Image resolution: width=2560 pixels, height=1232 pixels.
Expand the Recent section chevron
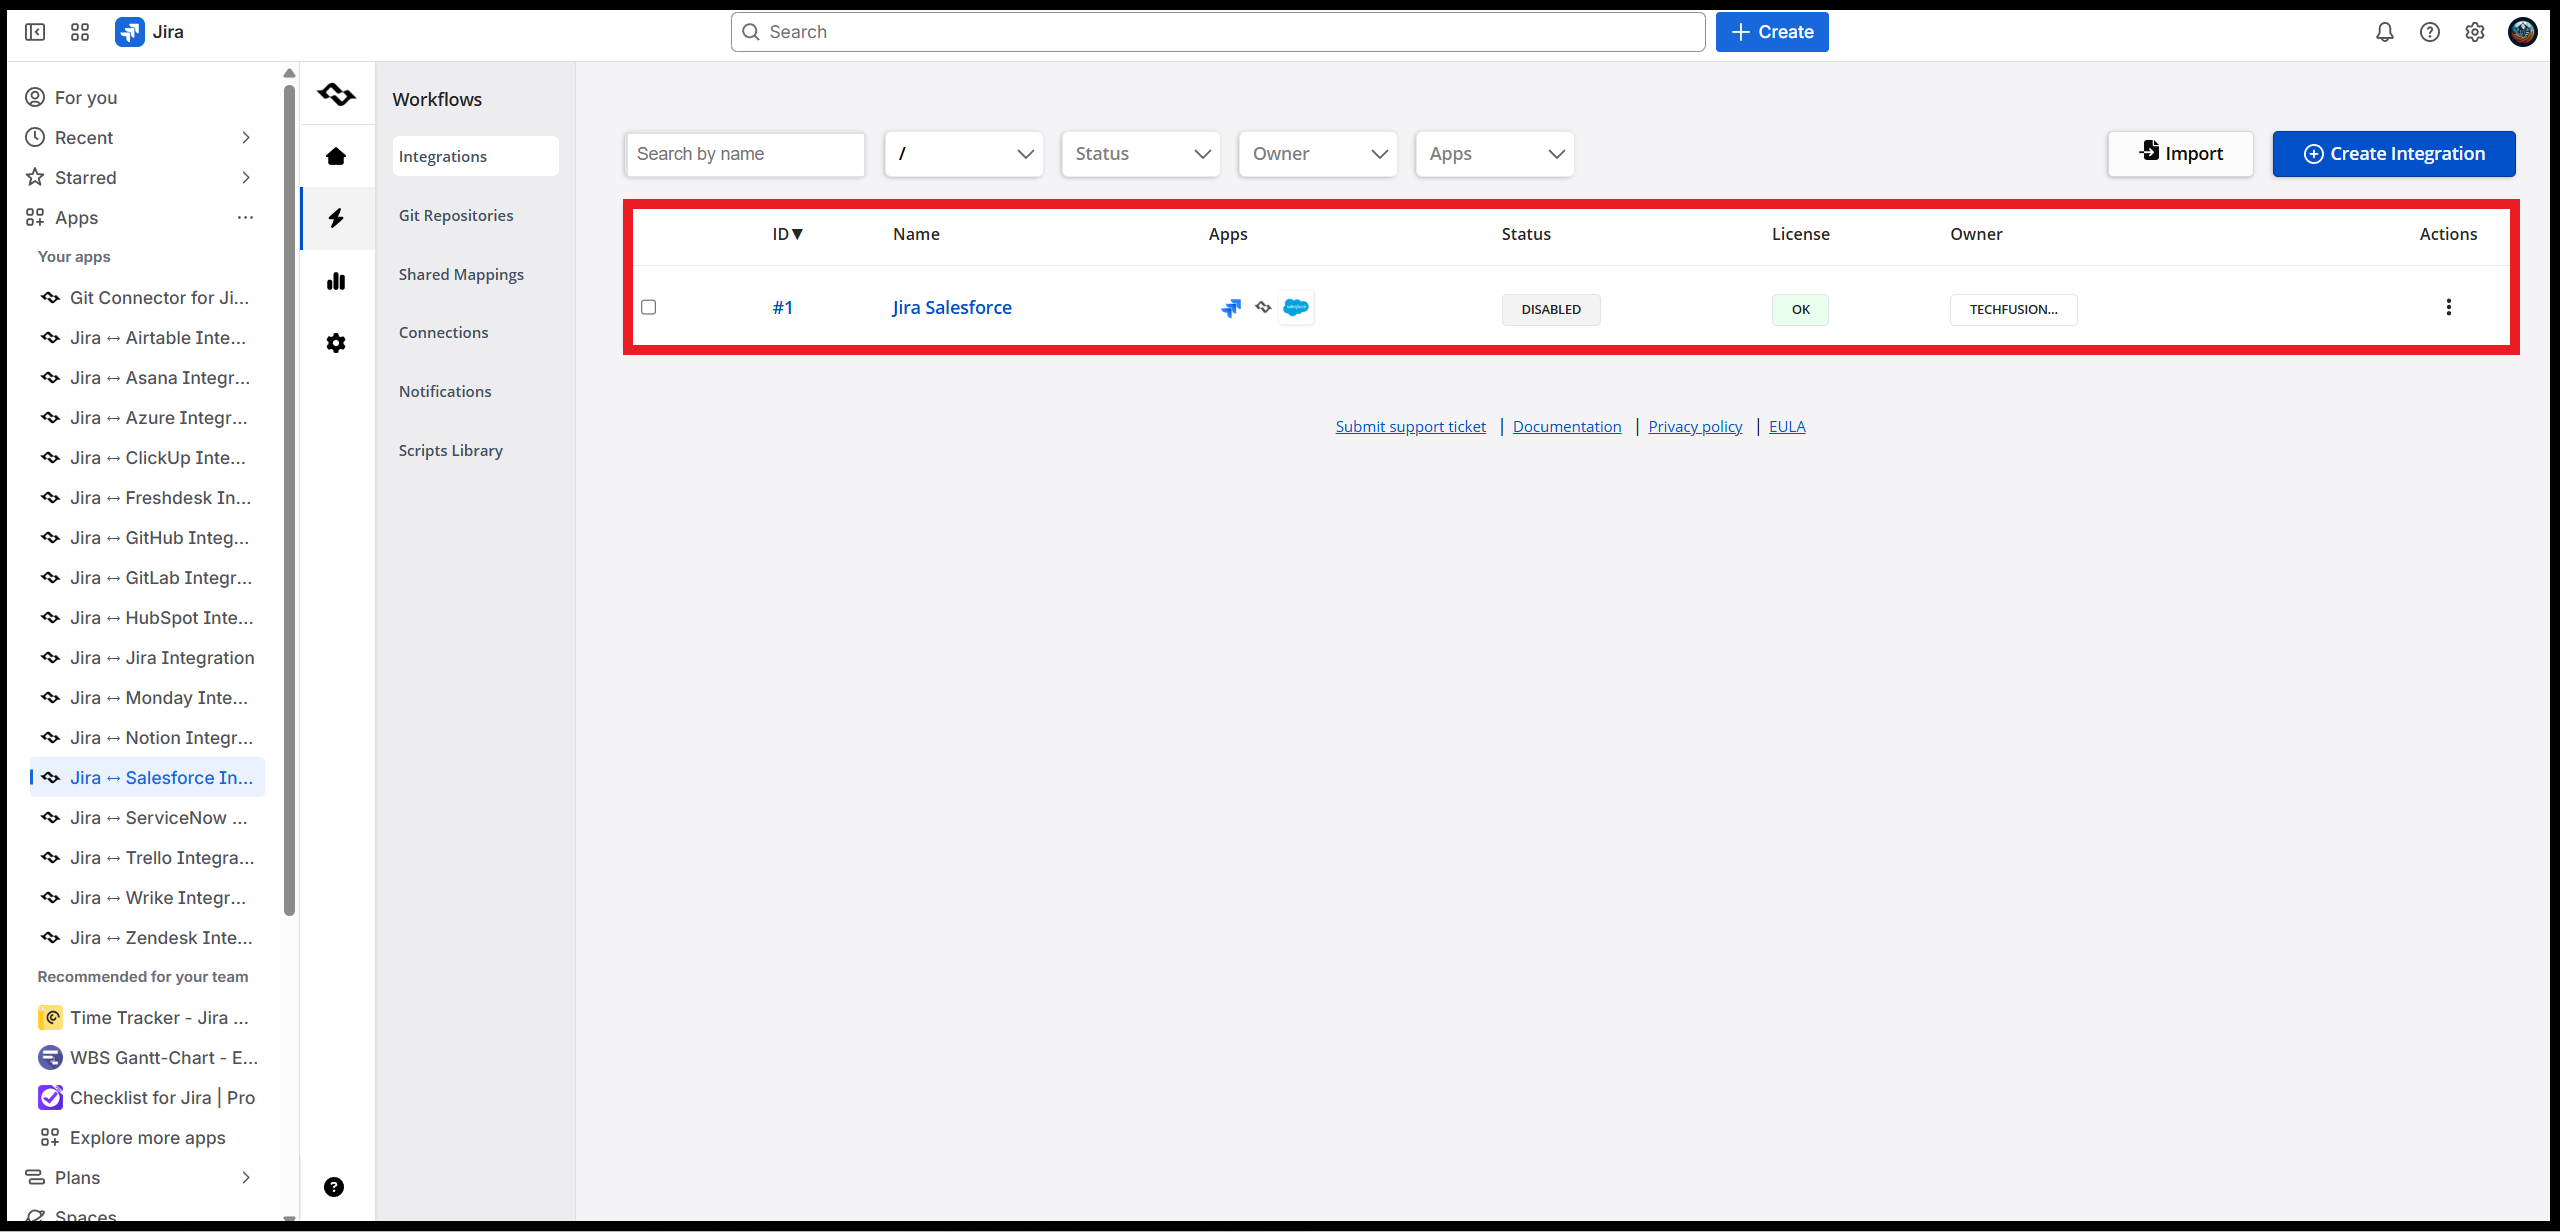click(x=246, y=138)
